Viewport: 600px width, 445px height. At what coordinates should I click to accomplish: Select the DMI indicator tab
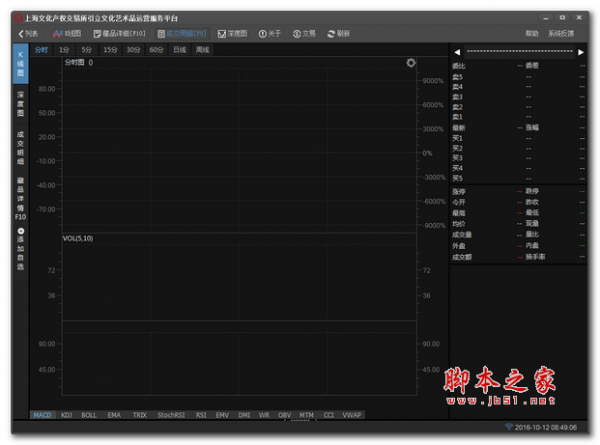[x=244, y=415]
